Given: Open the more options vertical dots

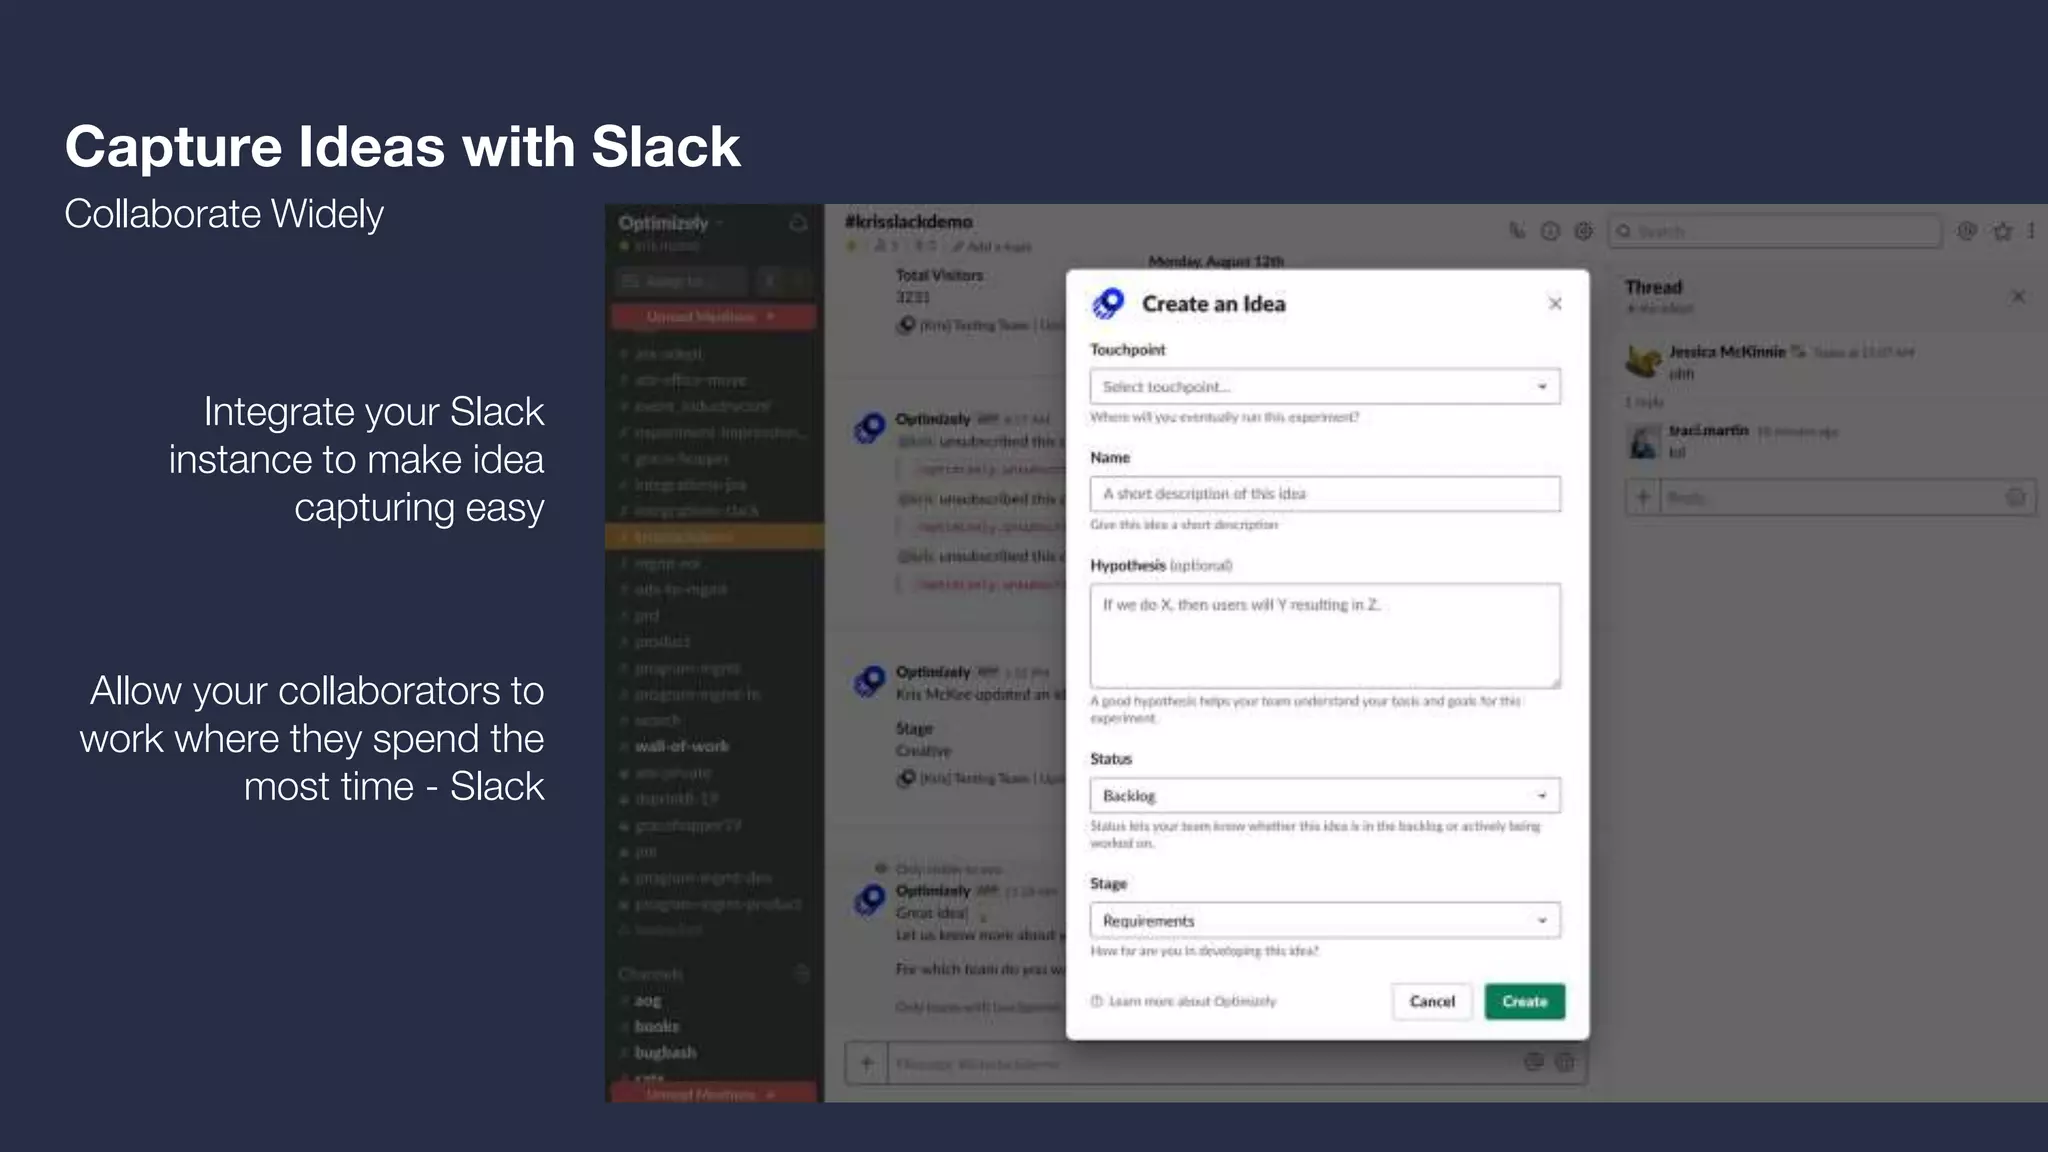Looking at the screenshot, I should click(2031, 231).
